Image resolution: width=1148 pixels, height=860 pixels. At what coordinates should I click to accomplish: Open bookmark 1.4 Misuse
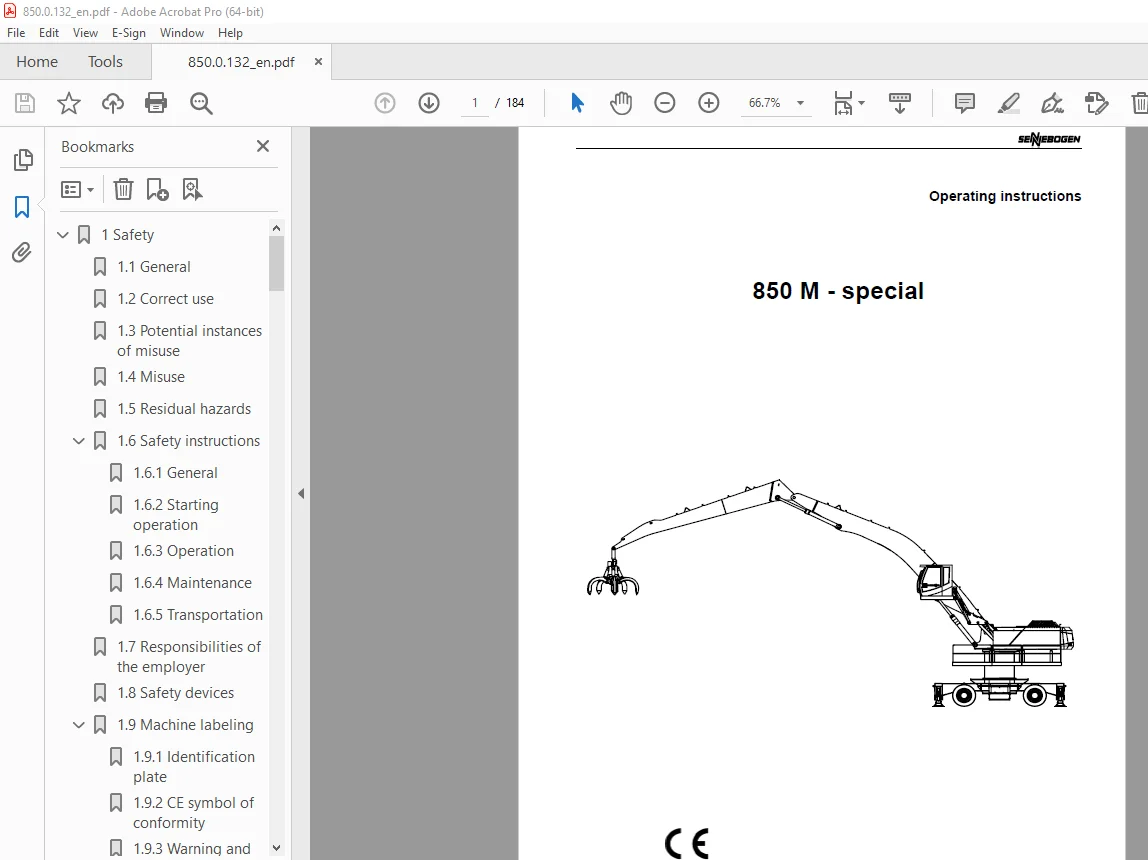tap(151, 377)
